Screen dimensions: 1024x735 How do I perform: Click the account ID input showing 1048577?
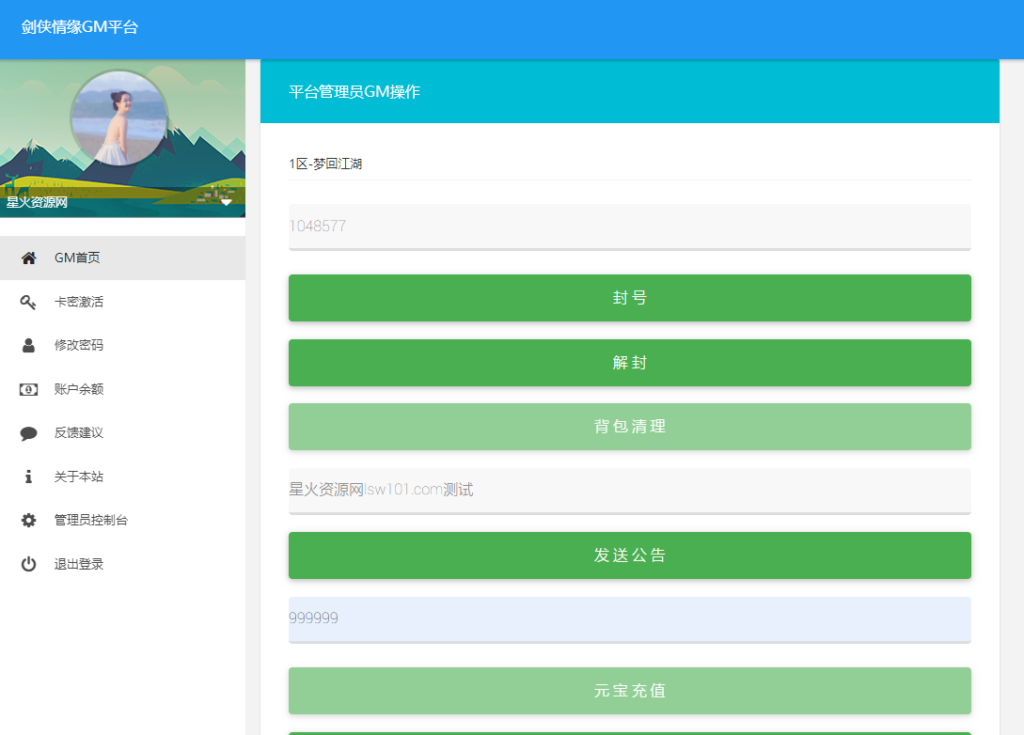[629, 227]
